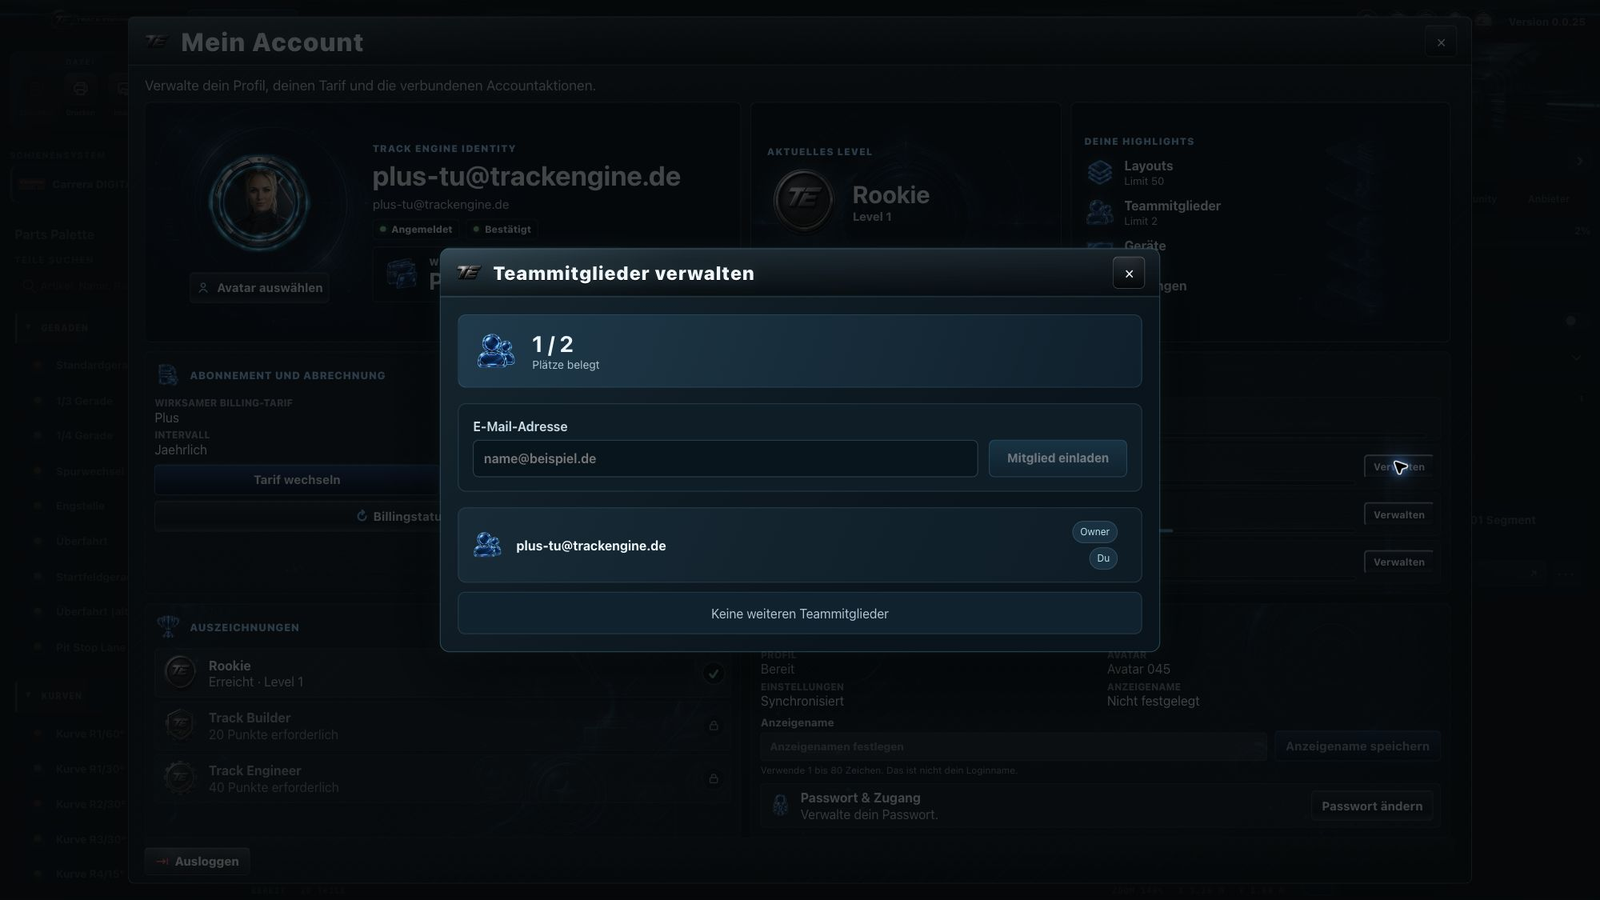Screen dimensions: 1600x900
Task: Click the Auszeichnungen trophy icon
Action: point(168,627)
